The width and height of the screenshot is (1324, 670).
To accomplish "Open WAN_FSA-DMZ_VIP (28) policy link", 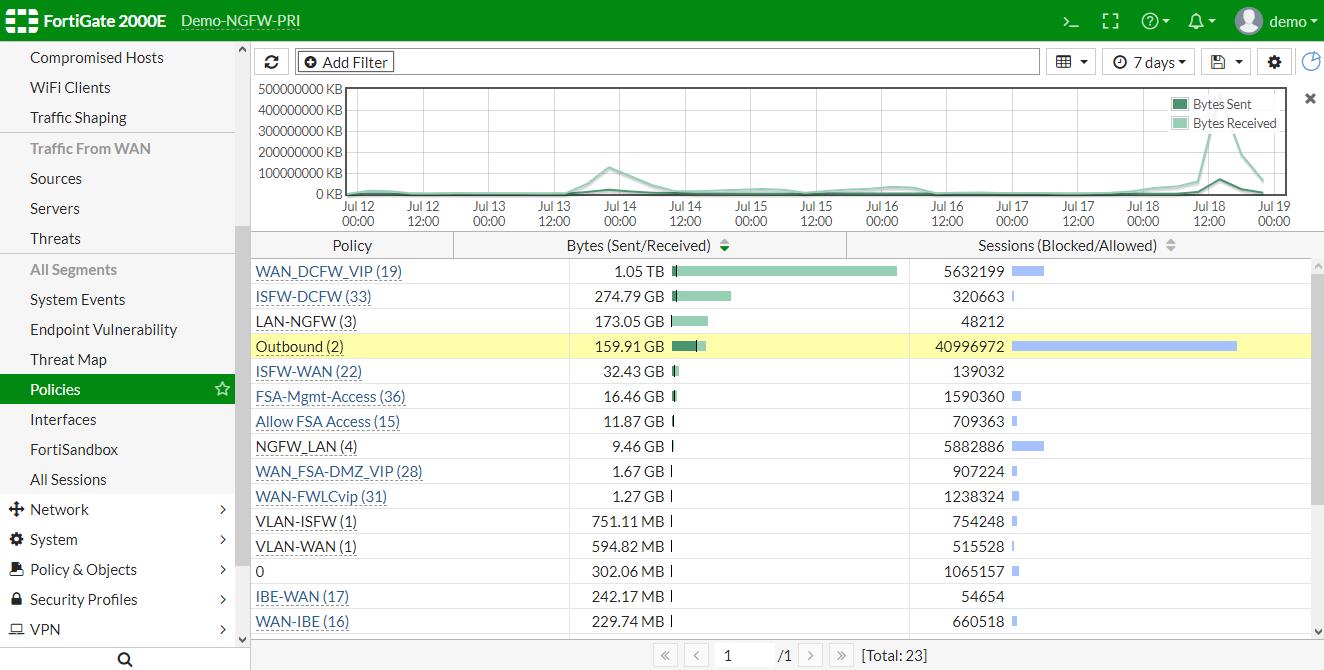I will pyautogui.click(x=339, y=471).
